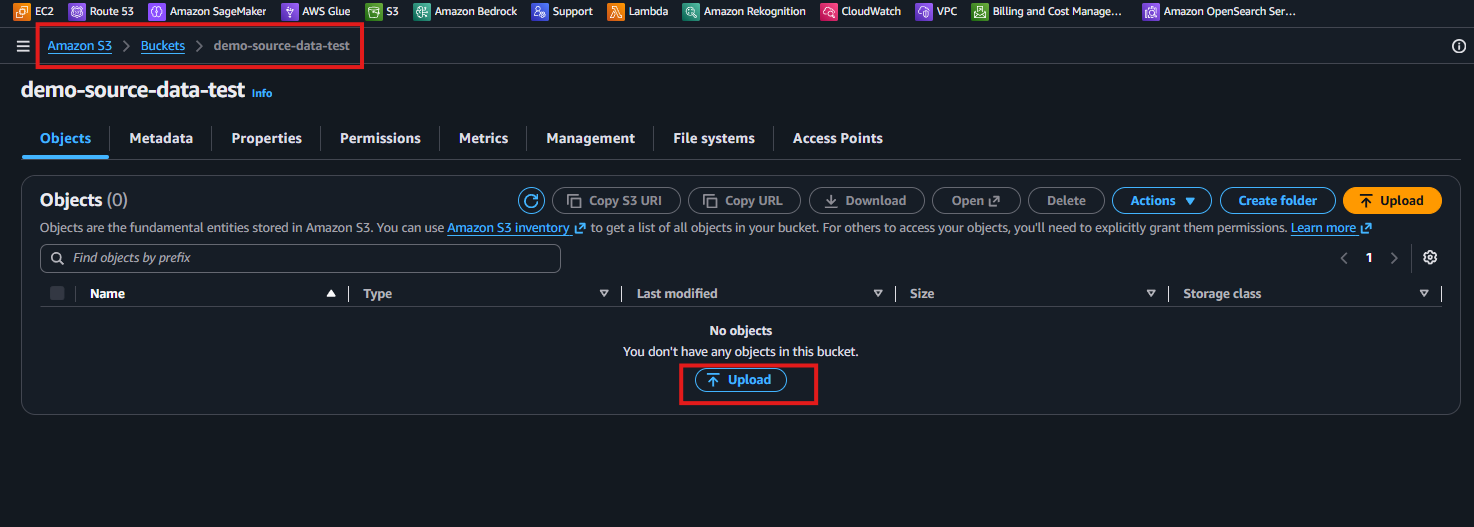Click the Name column header
Image resolution: width=1474 pixels, height=527 pixels.
[108, 294]
